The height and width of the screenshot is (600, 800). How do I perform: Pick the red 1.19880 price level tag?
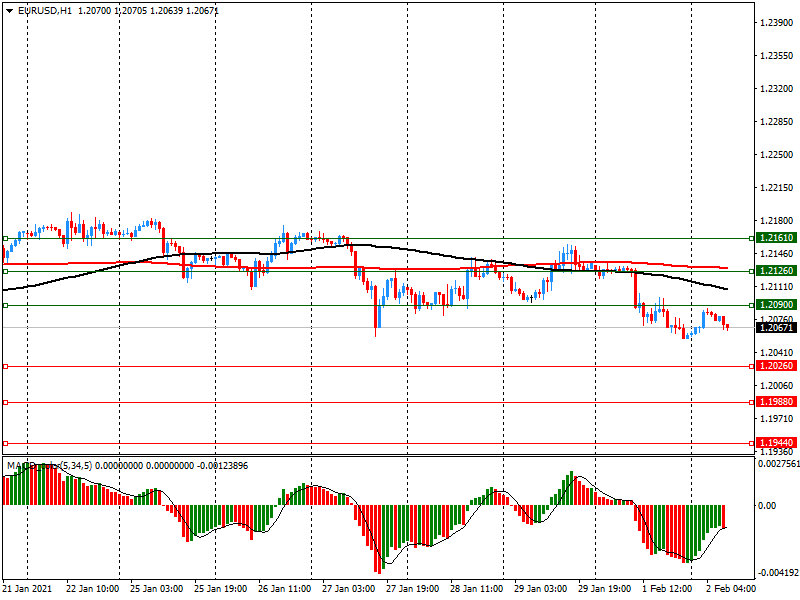click(776, 402)
